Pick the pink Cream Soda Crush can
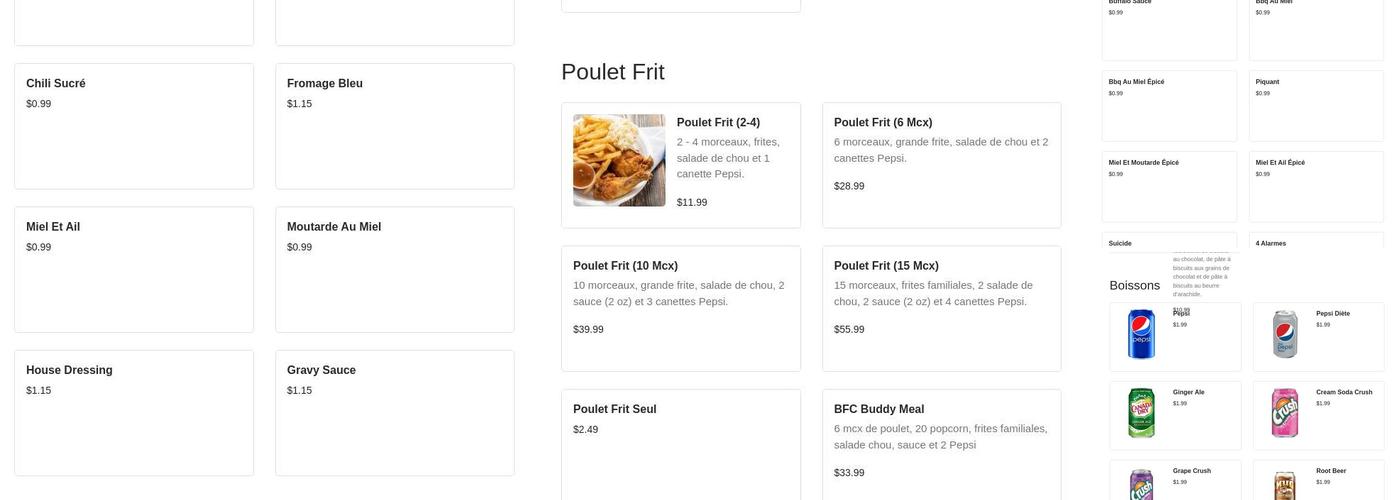Viewport: 1400px width, 500px height. (x=1285, y=413)
